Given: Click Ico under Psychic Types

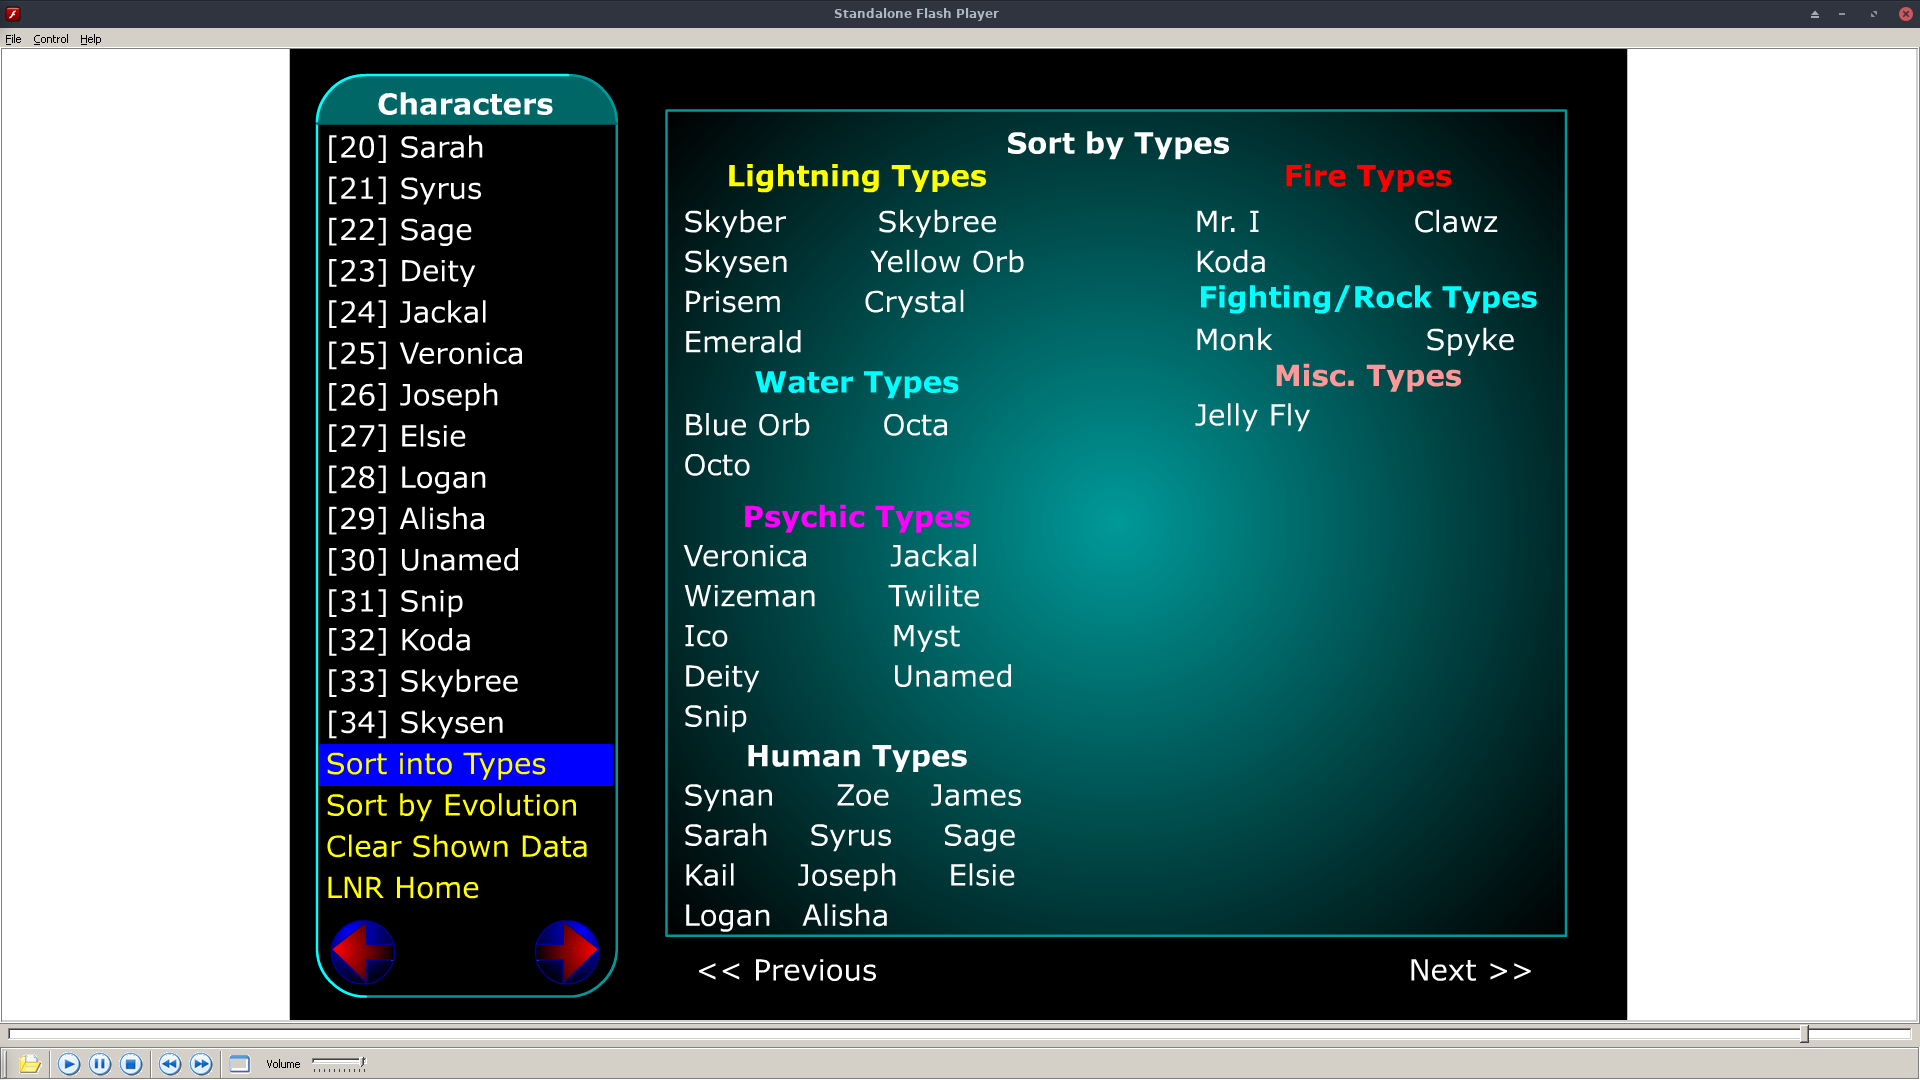Looking at the screenshot, I should 706,636.
